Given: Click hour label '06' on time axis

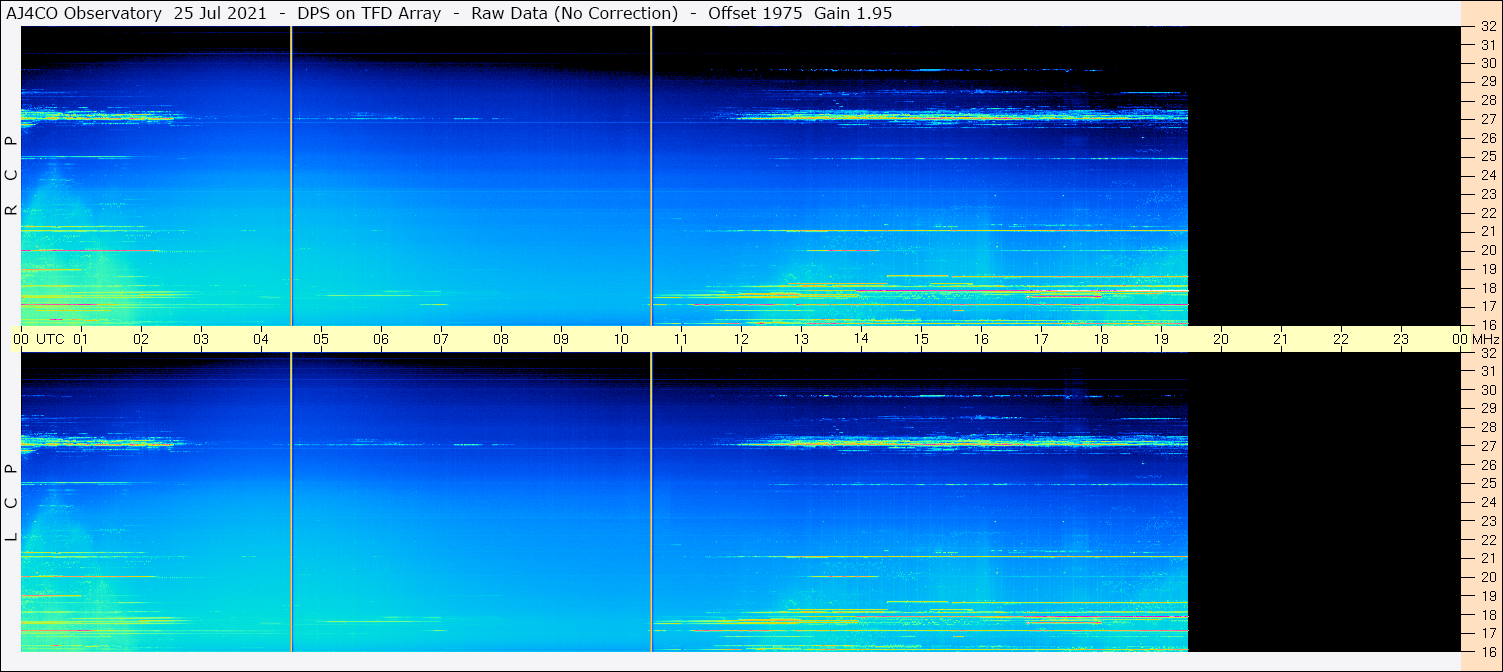Looking at the screenshot, I should (x=381, y=339).
